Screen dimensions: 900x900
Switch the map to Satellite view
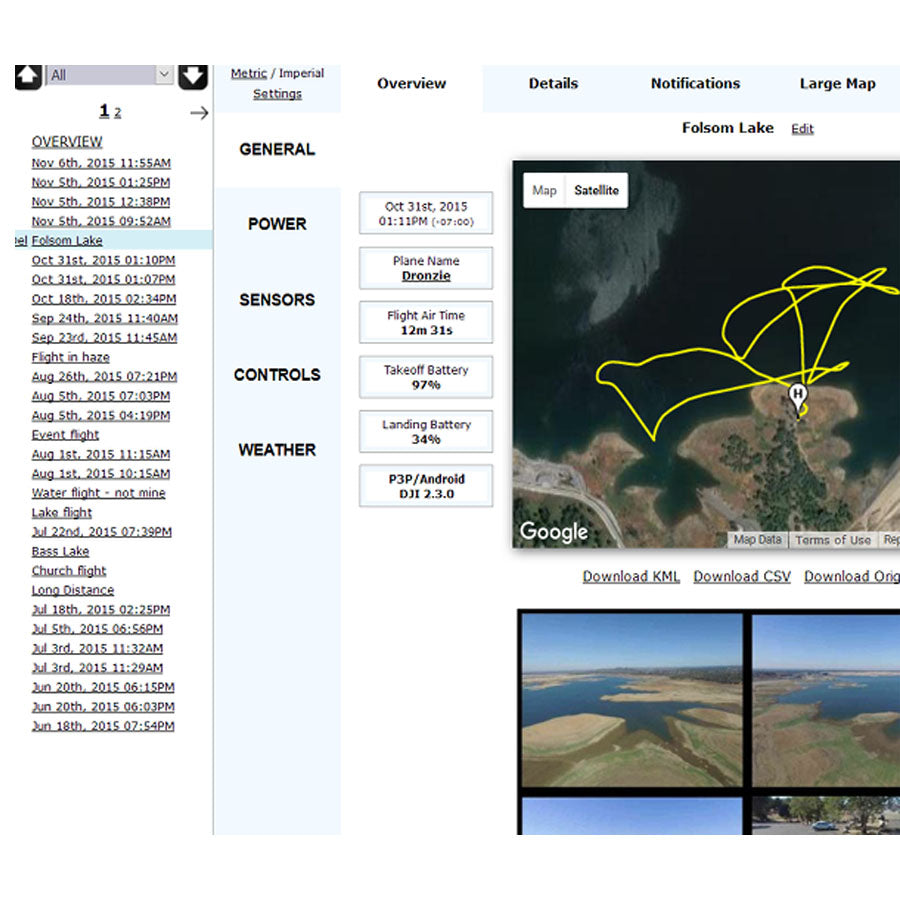tap(597, 190)
